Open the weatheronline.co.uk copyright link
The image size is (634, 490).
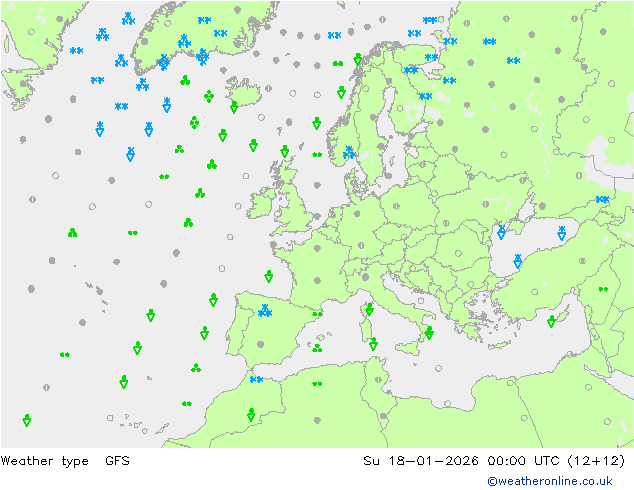(550, 481)
